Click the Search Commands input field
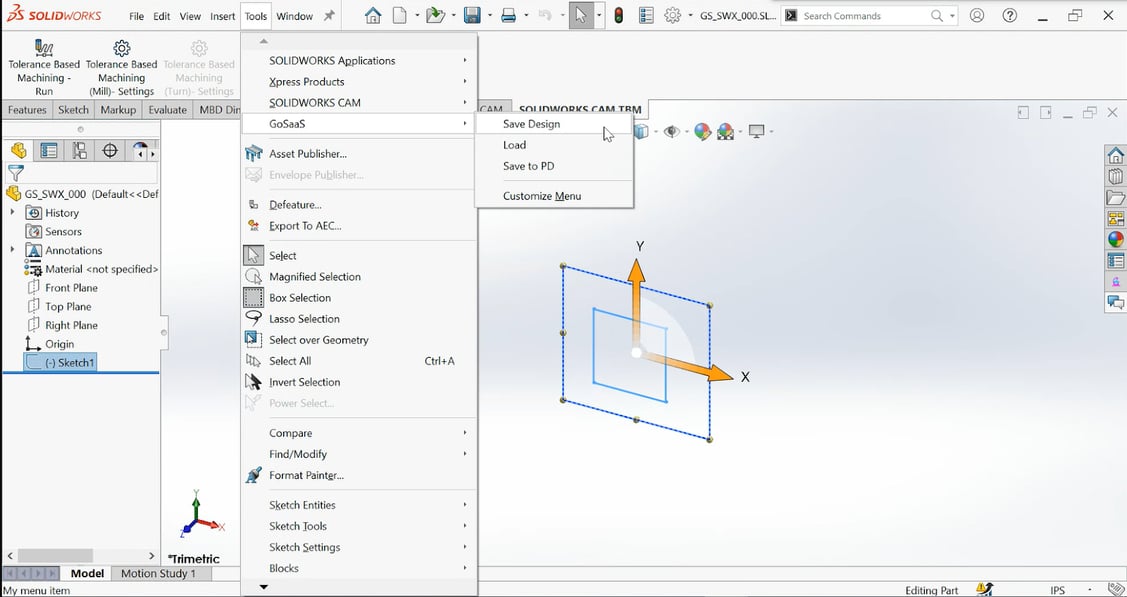This screenshot has width=1127, height=597. point(863,16)
